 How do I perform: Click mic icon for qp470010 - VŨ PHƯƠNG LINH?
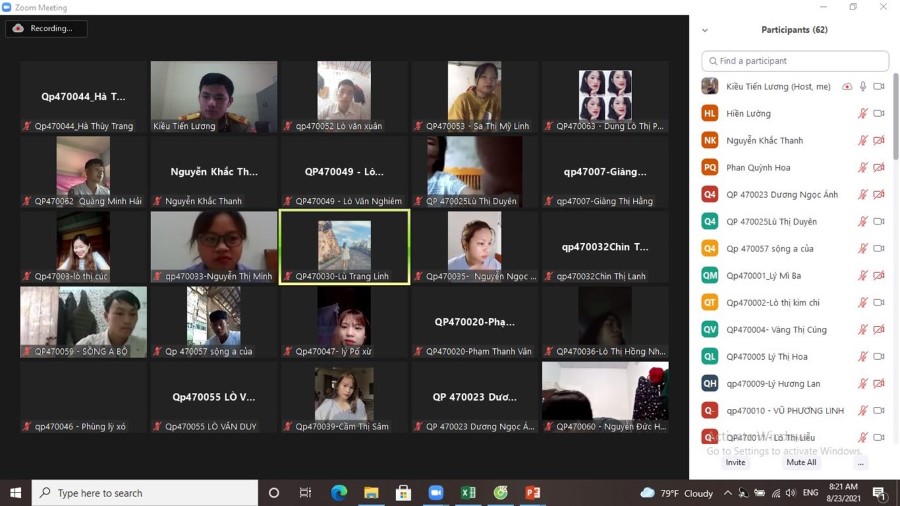tap(863, 410)
